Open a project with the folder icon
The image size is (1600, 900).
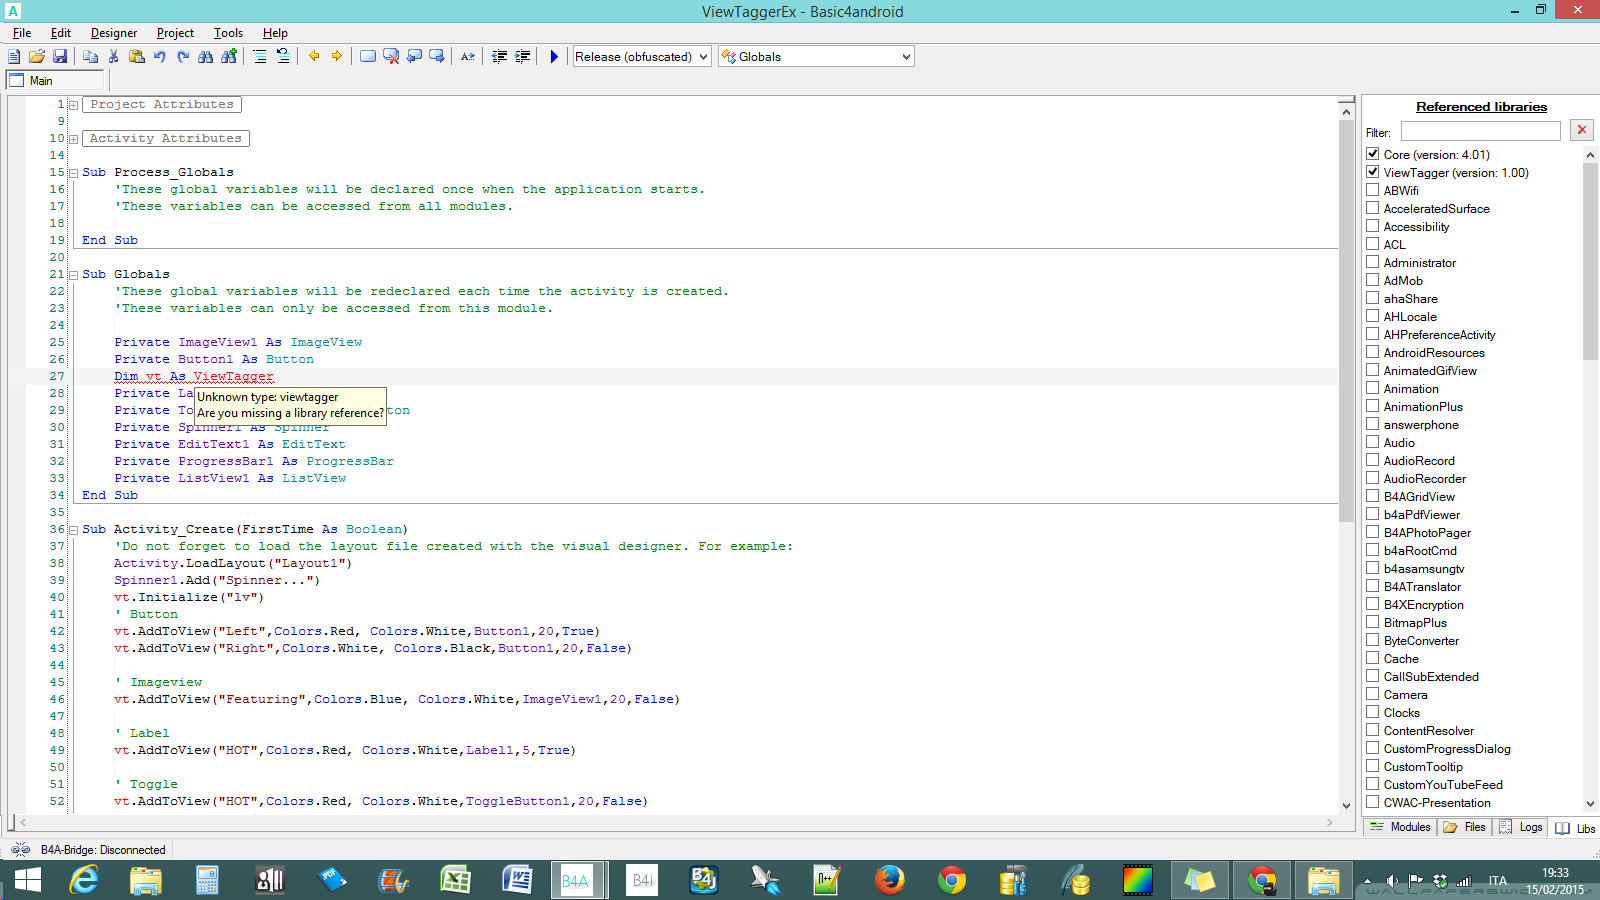pyautogui.click(x=37, y=57)
